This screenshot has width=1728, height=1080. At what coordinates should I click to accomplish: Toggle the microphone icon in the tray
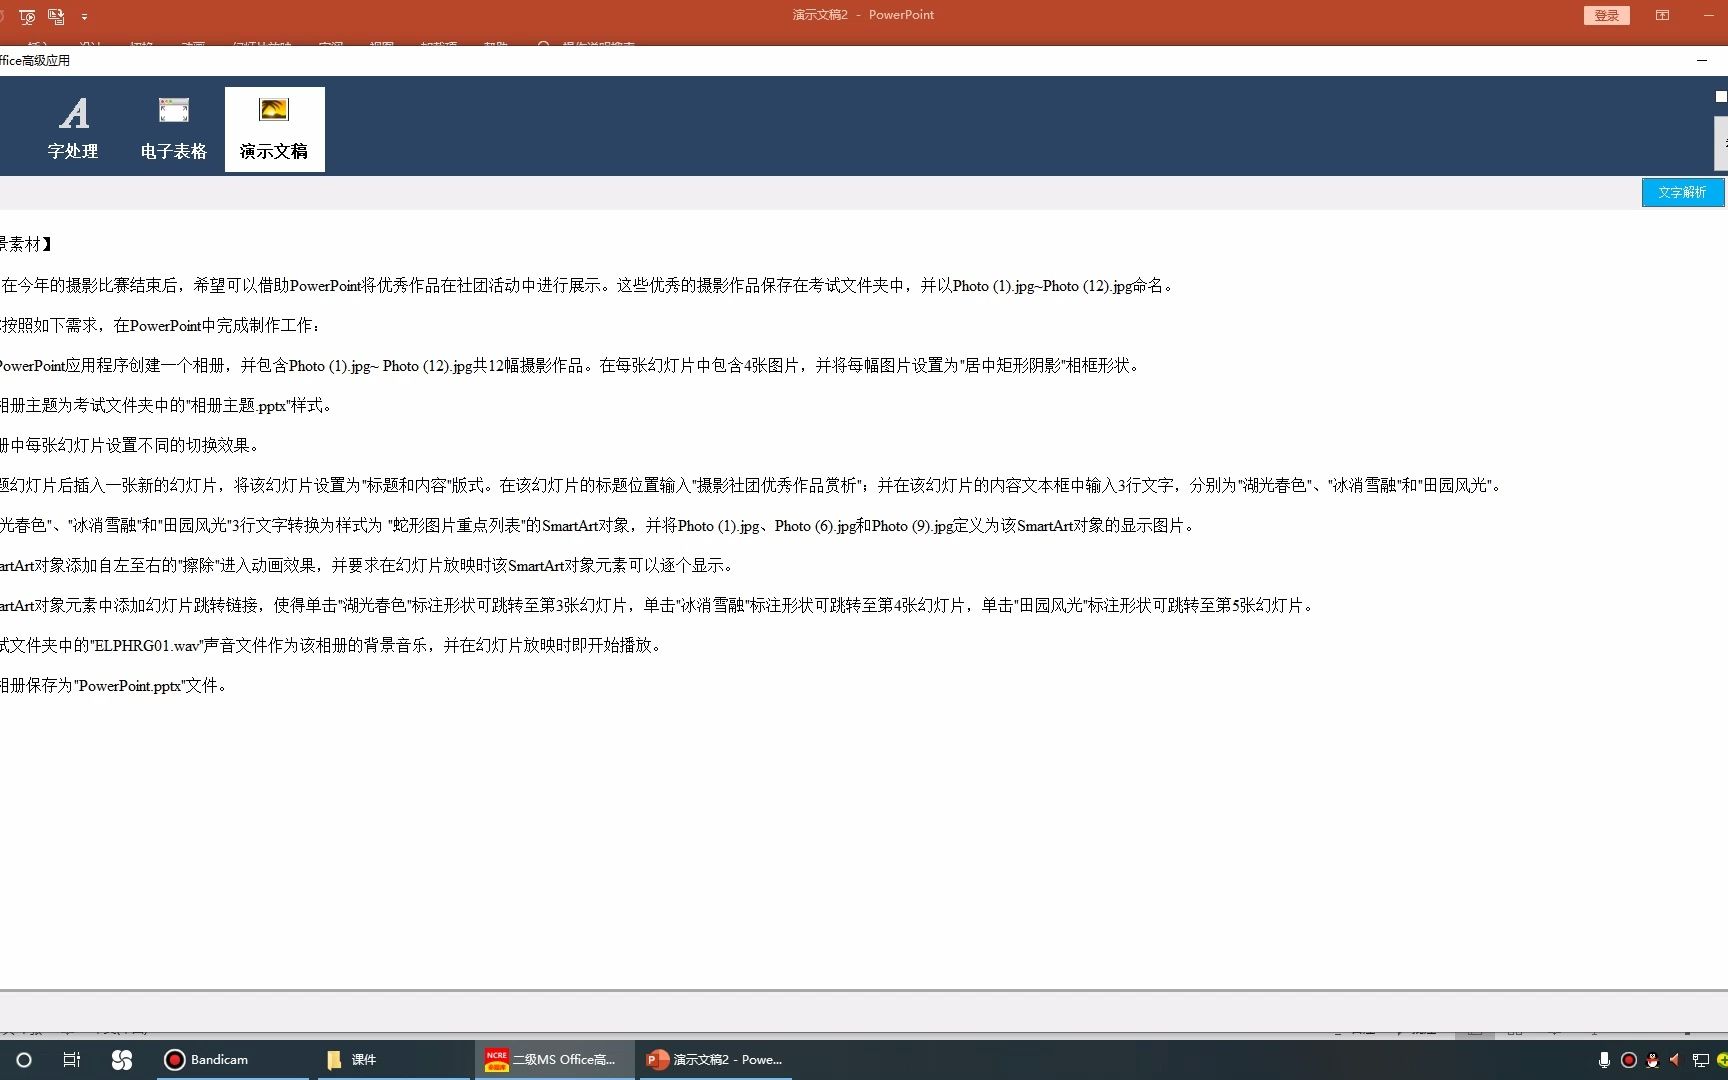(x=1605, y=1060)
